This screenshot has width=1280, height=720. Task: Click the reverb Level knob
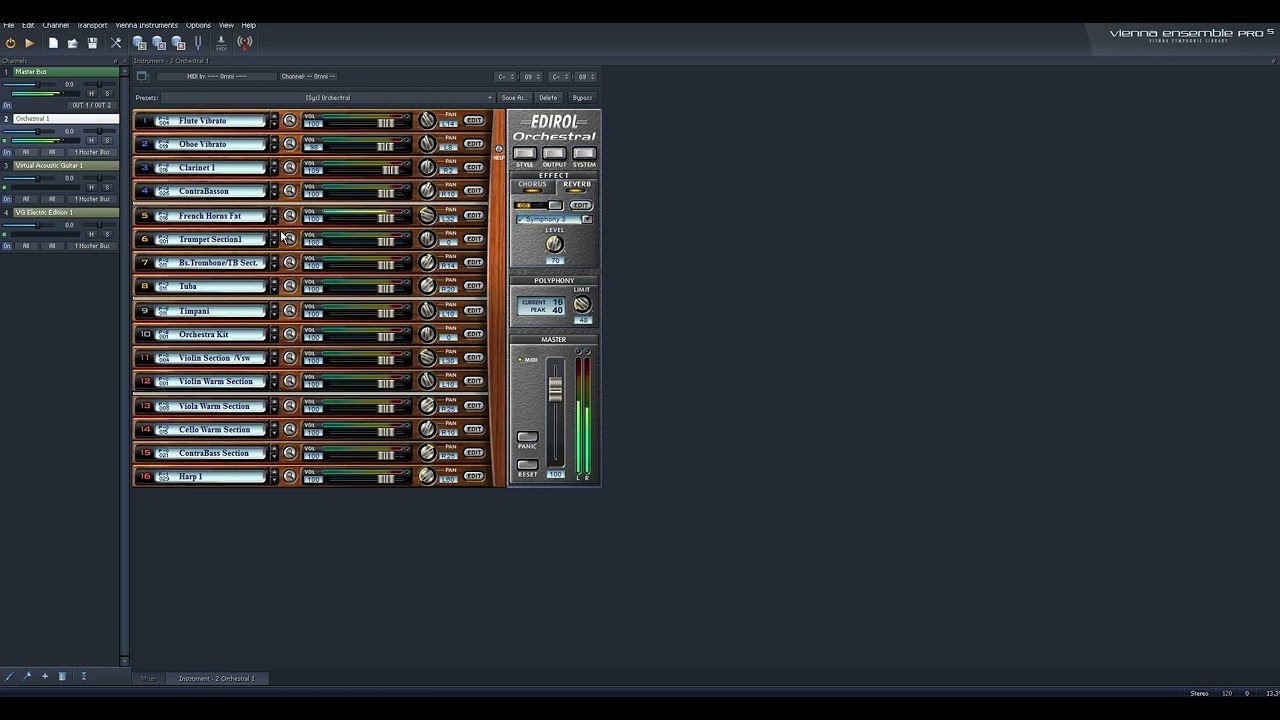(554, 245)
